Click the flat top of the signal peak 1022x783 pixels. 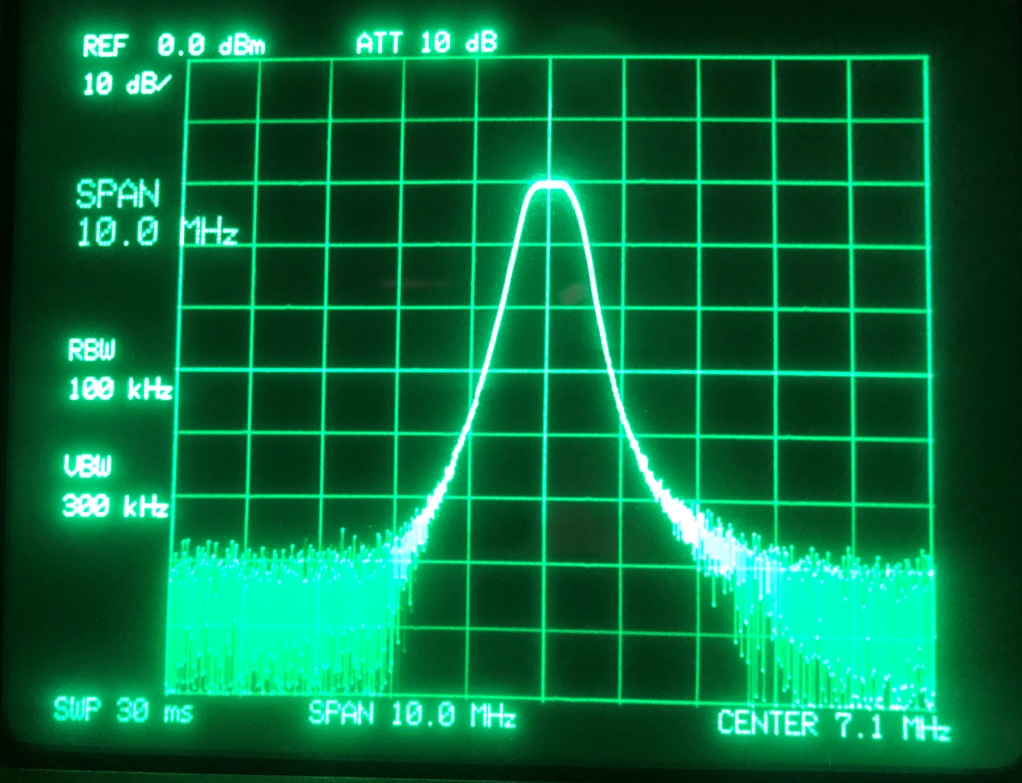coord(551,184)
